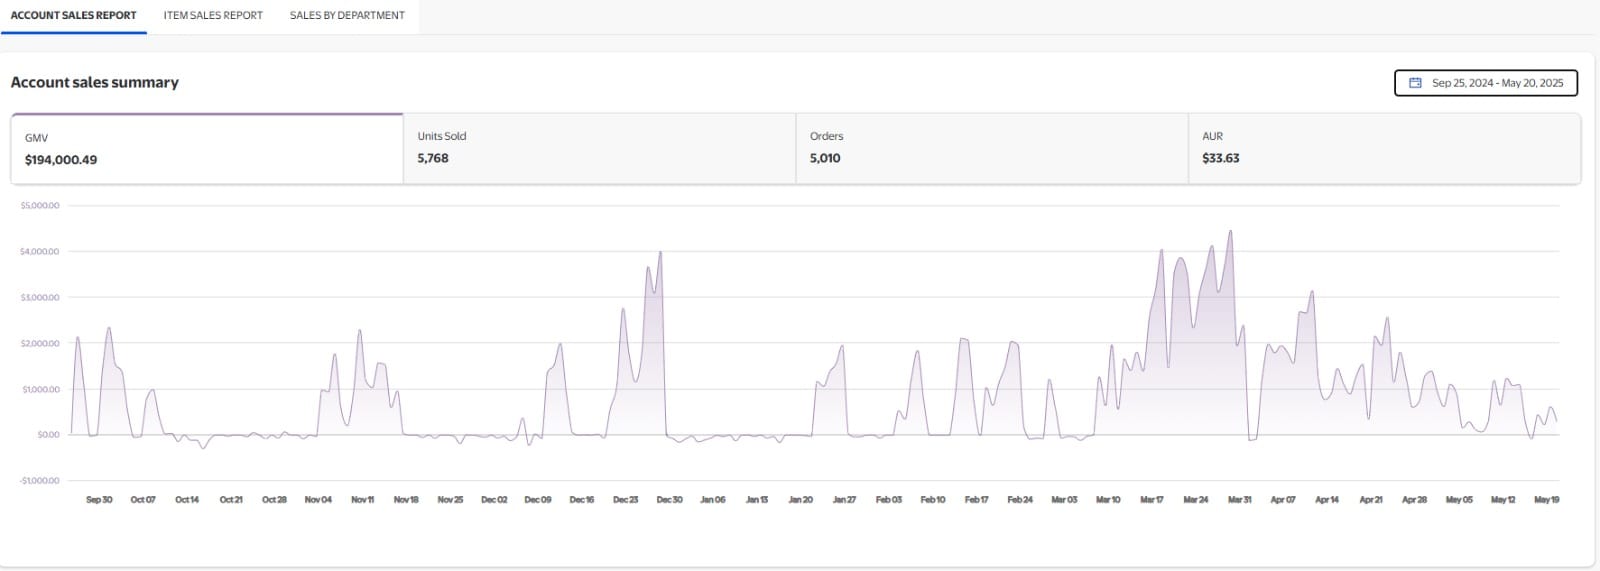The image size is (1600, 571).
Task: Open the Sep 25, 2024 - May 20, 2025 date range
Action: coord(1486,83)
